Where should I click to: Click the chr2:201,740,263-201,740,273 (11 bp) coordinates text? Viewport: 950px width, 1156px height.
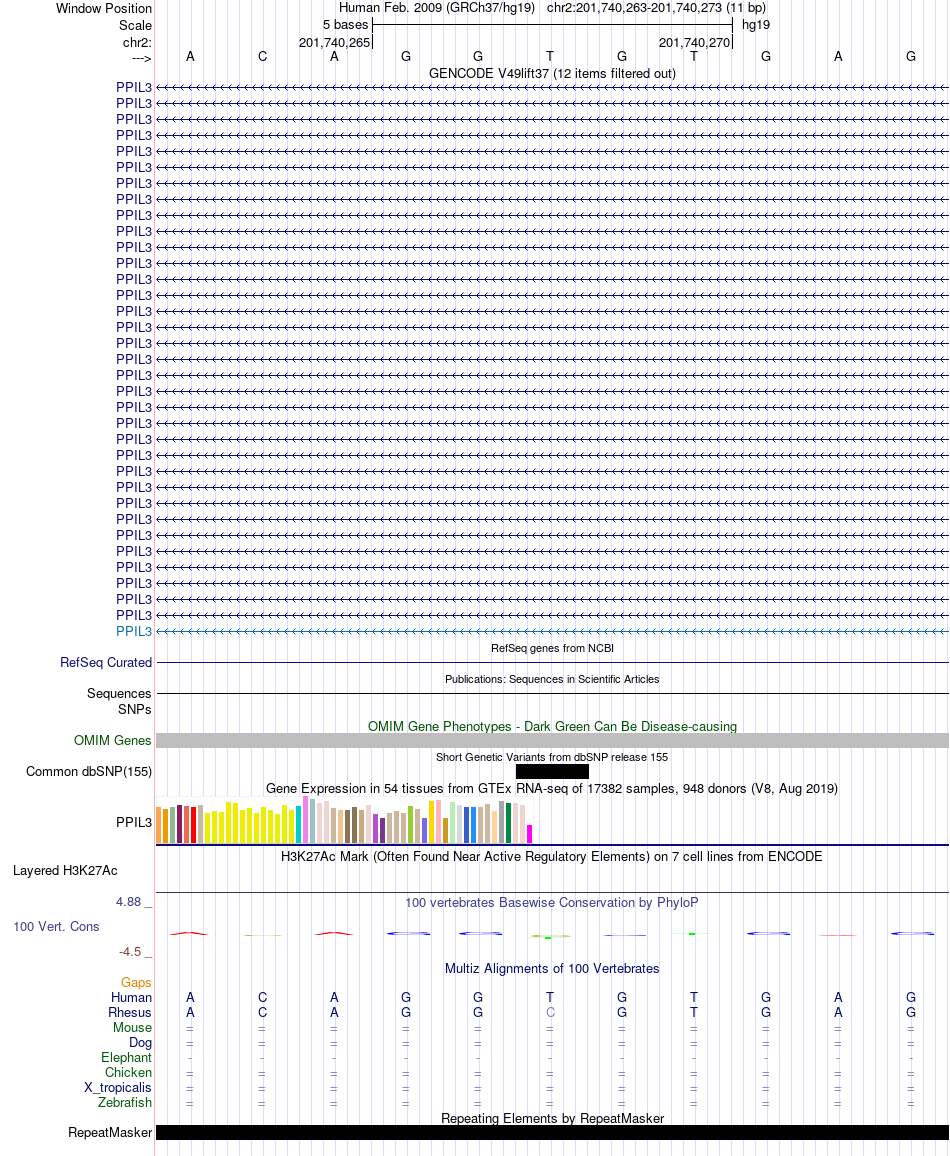click(x=656, y=8)
